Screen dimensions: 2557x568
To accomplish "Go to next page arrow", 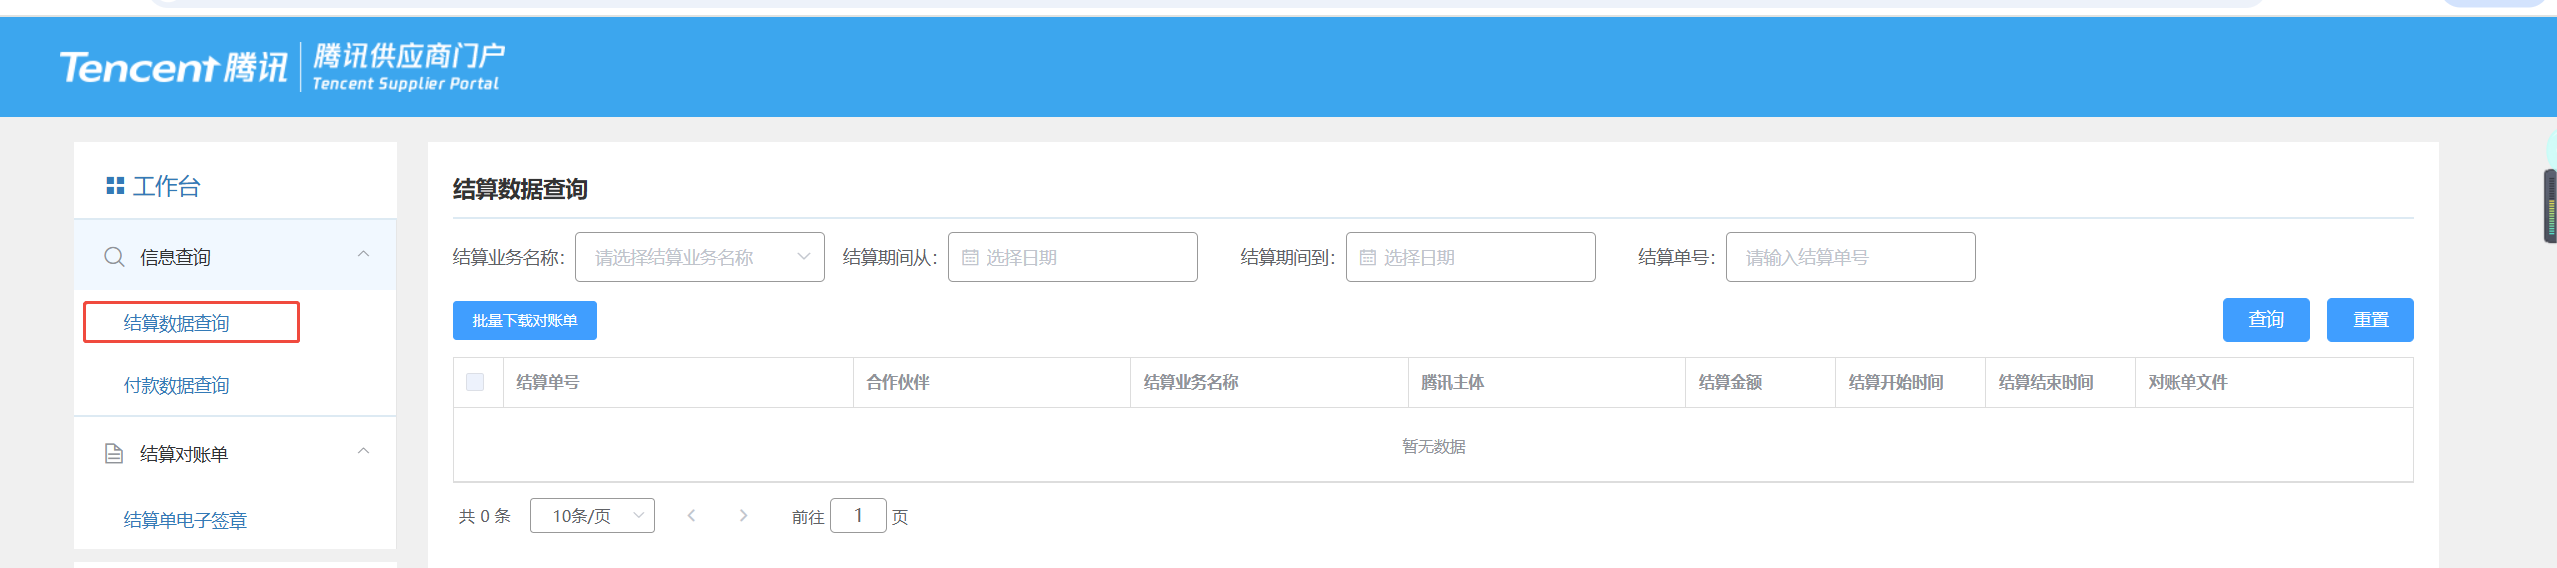I will [743, 516].
